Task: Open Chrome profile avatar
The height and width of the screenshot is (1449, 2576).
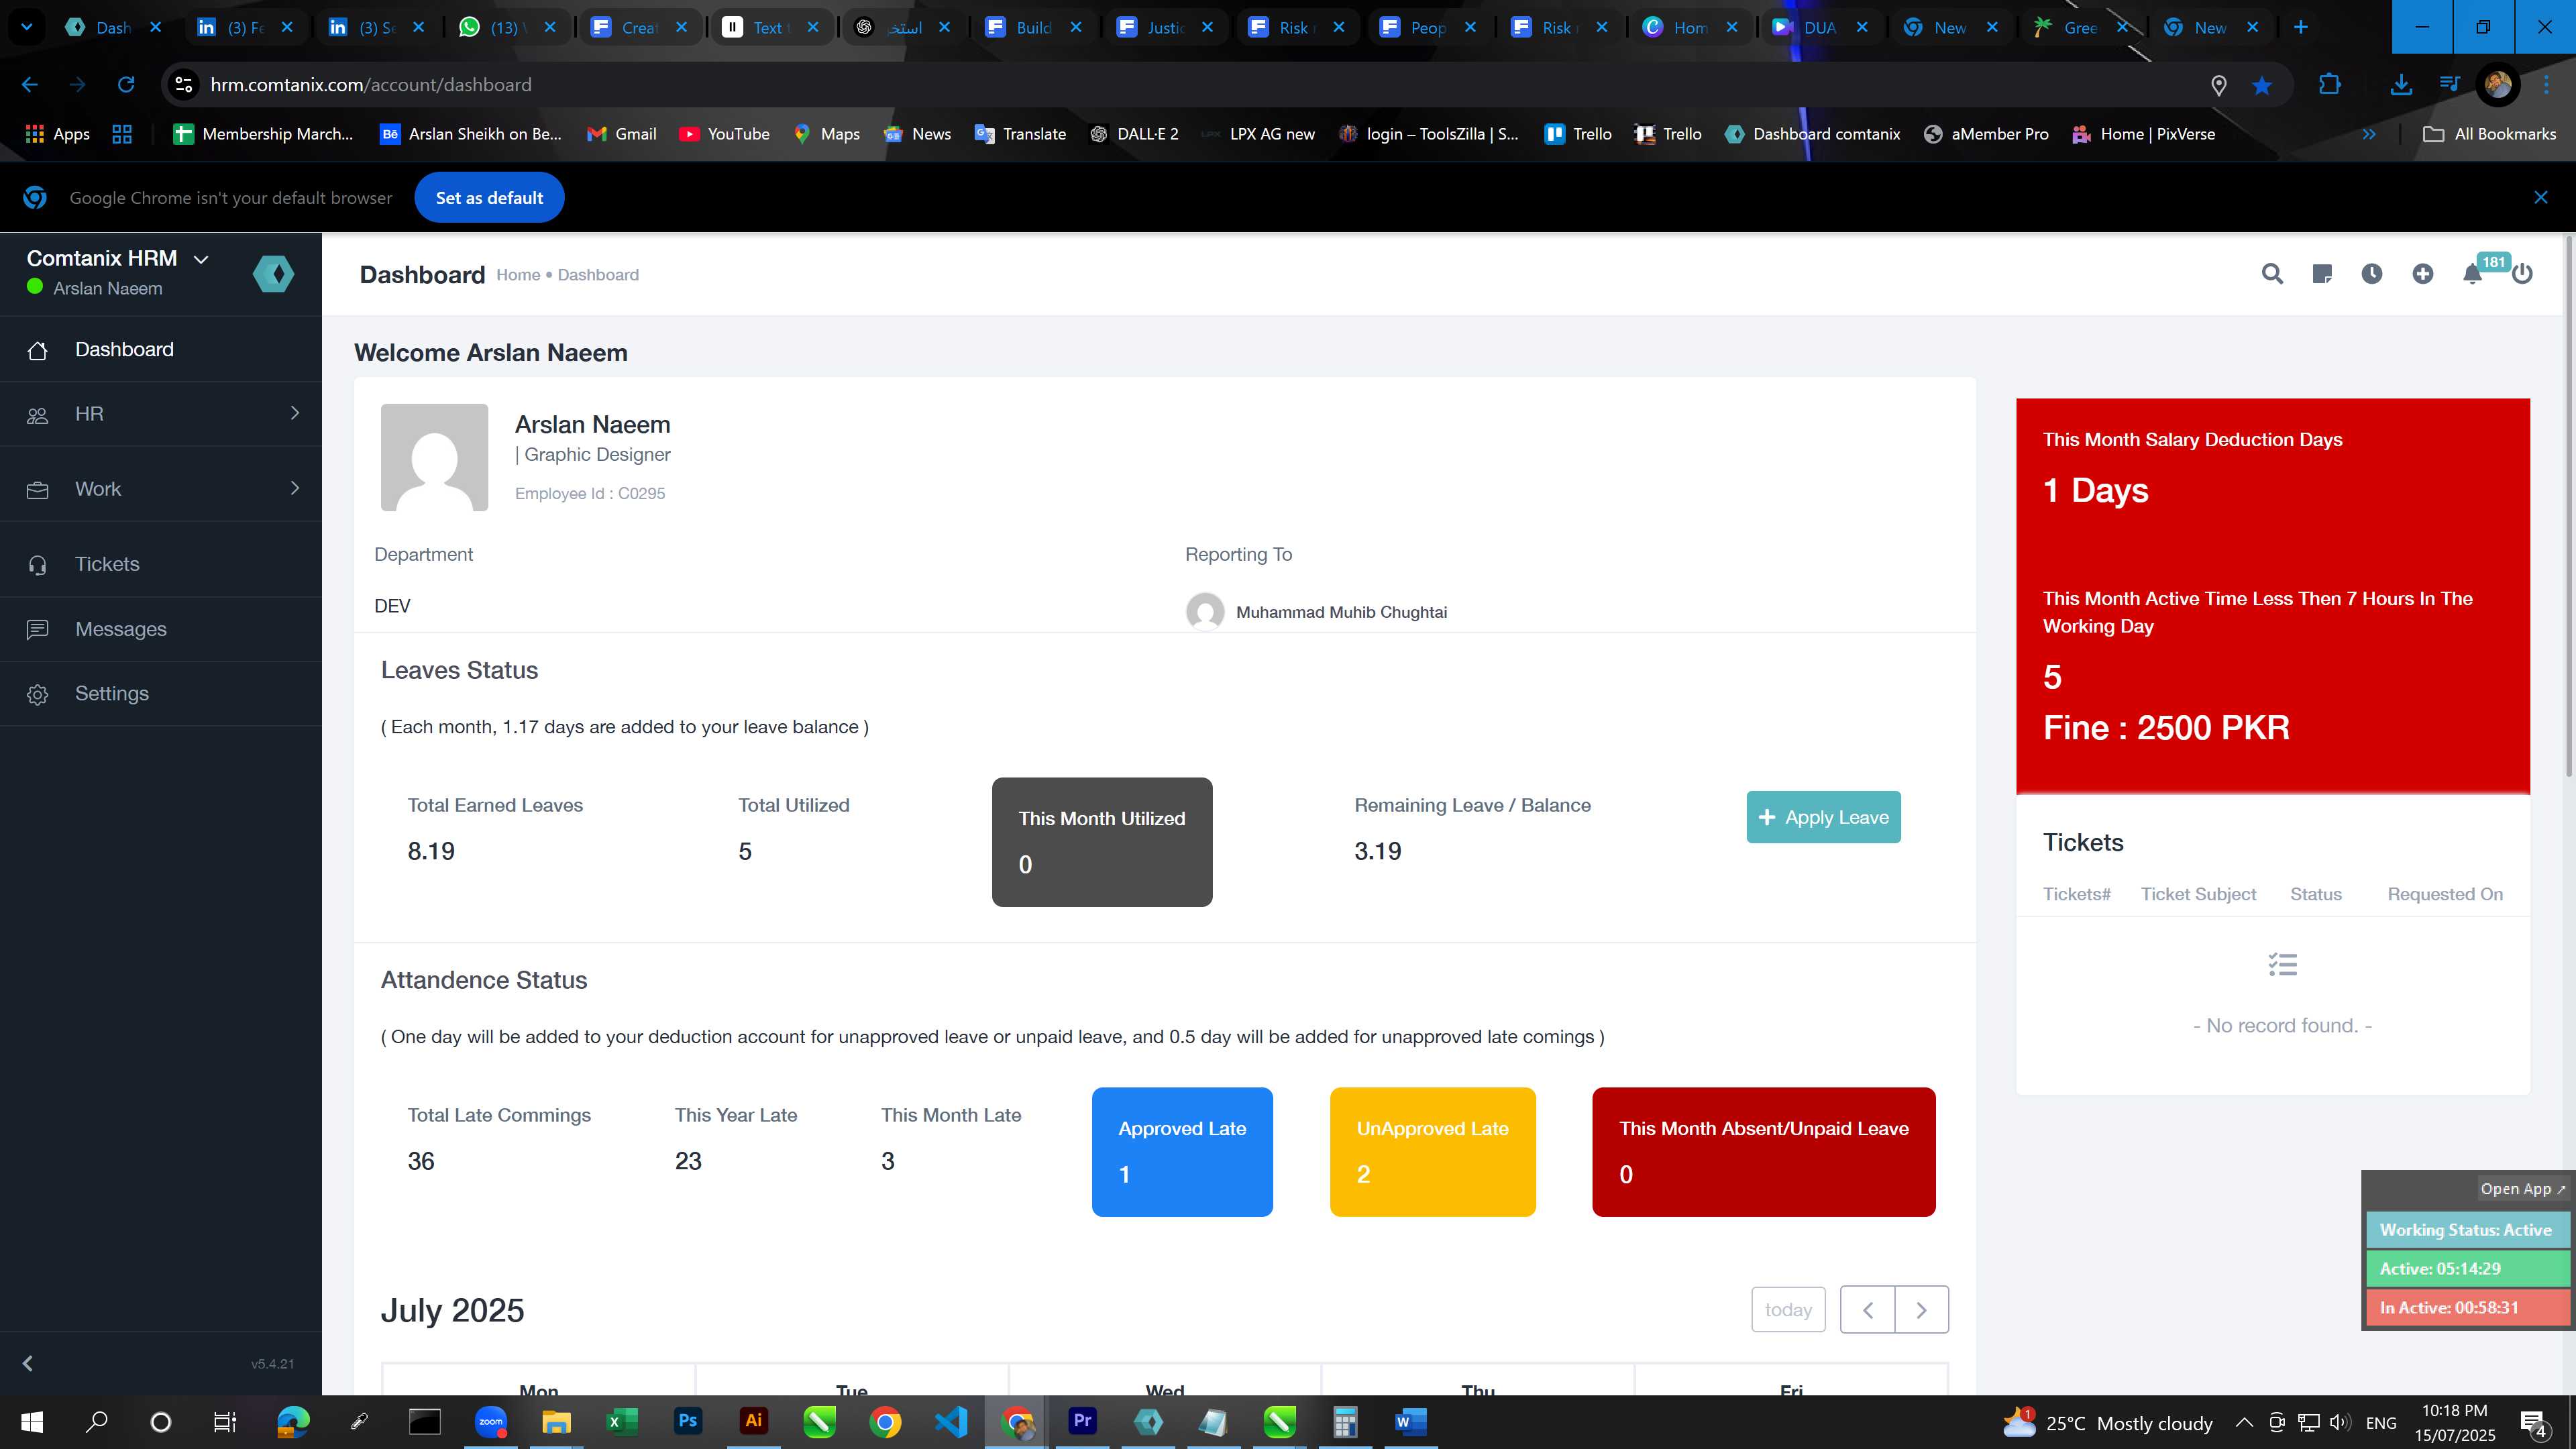Action: 2497,85
